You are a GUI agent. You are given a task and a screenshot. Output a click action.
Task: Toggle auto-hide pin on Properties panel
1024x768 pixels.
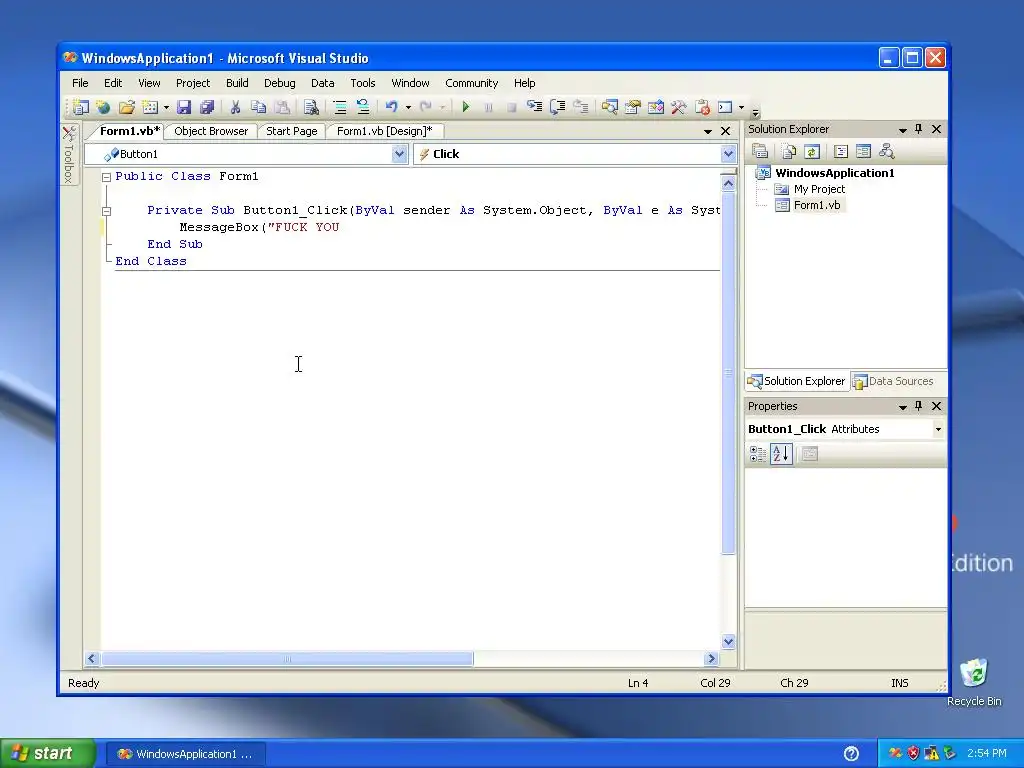pos(919,406)
